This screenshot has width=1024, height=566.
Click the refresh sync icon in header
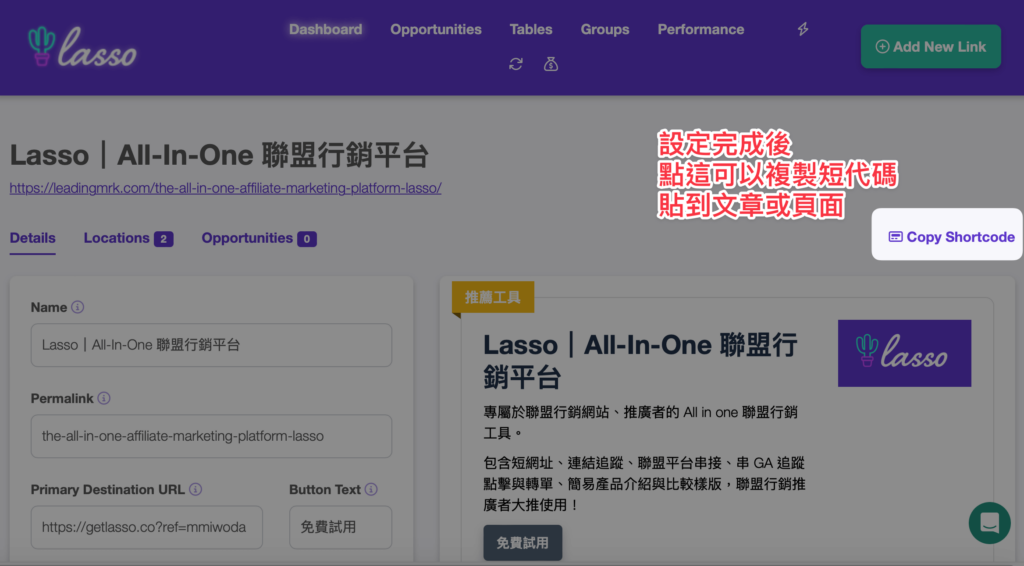point(516,64)
